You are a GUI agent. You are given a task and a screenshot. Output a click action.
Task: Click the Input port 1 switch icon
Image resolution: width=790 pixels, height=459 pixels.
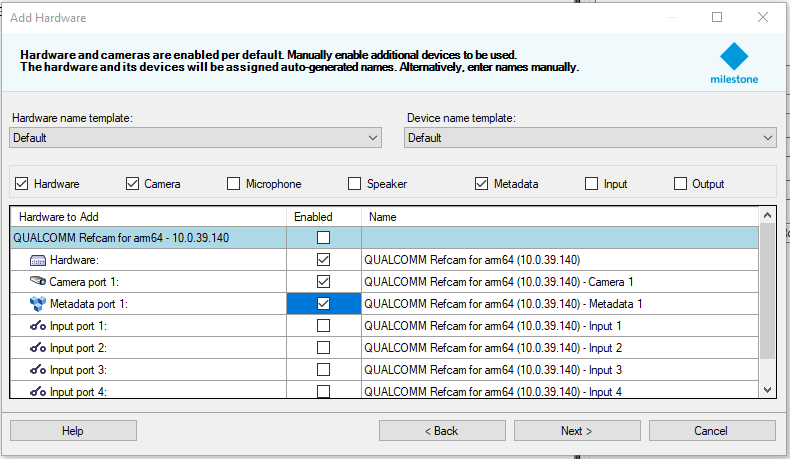point(38,326)
